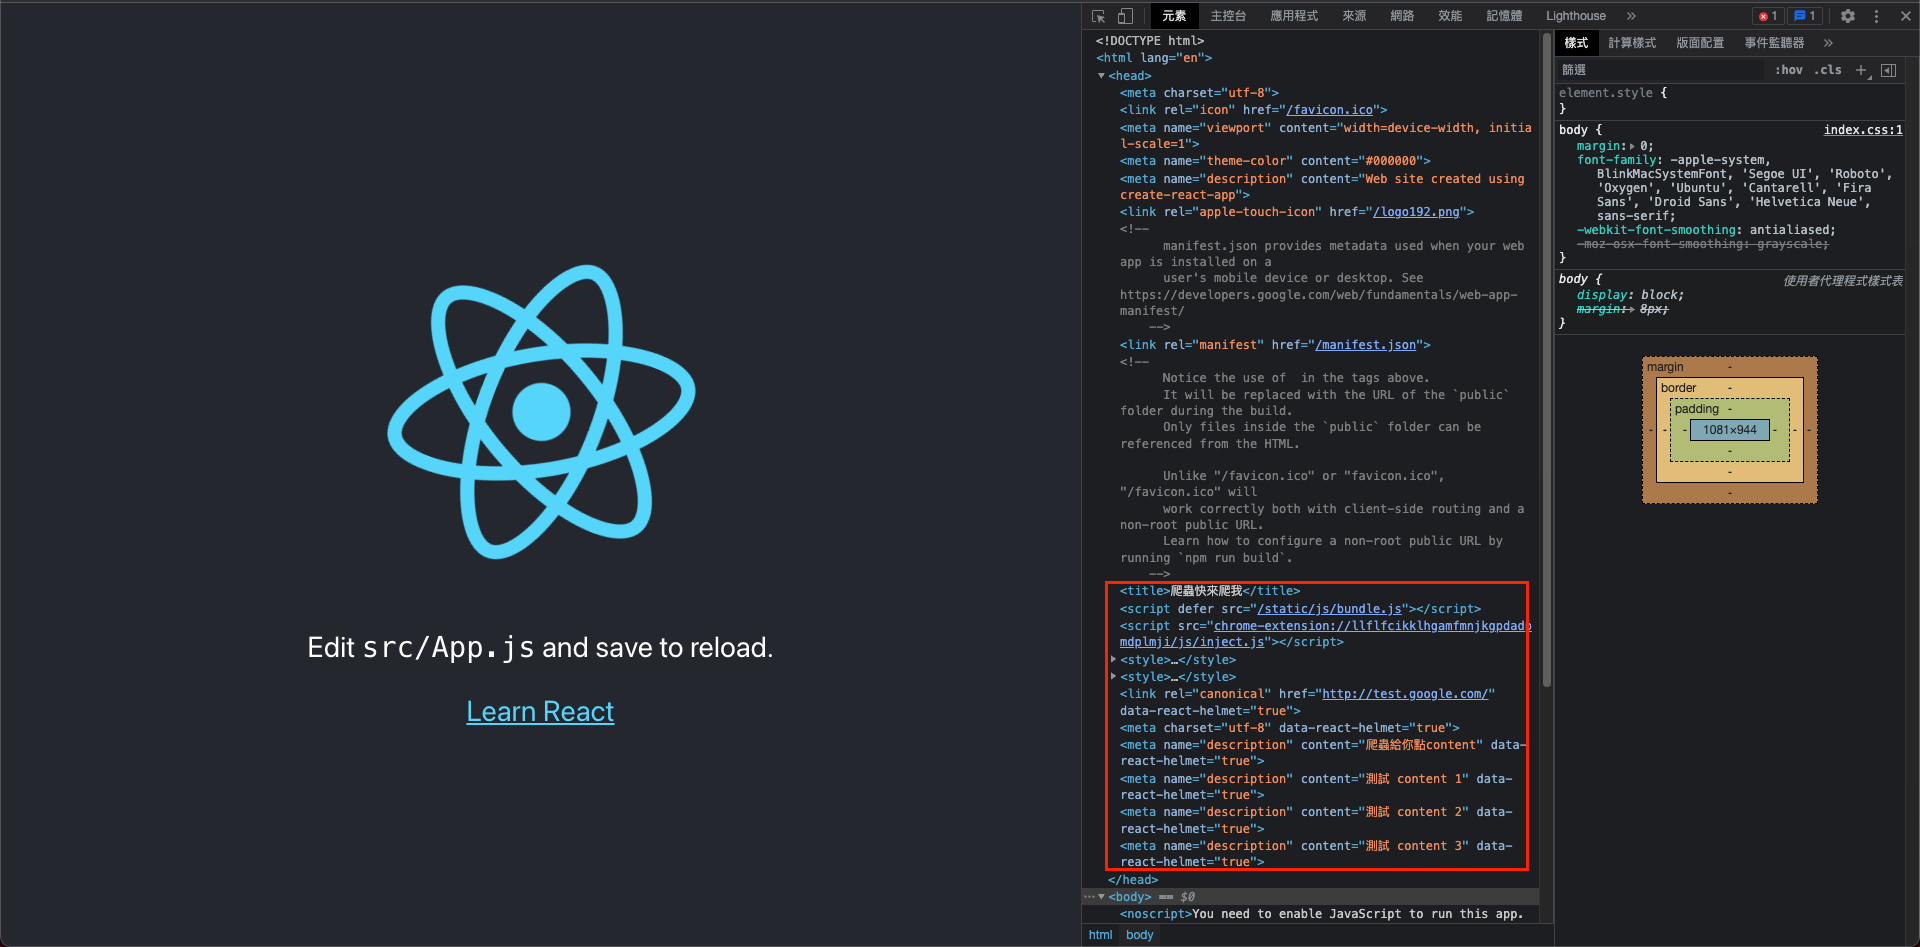This screenshot has width=1920, height=947.
Task: Click the closing </head> tag line
Action: pyautogui.click(x=1133, y=880)
